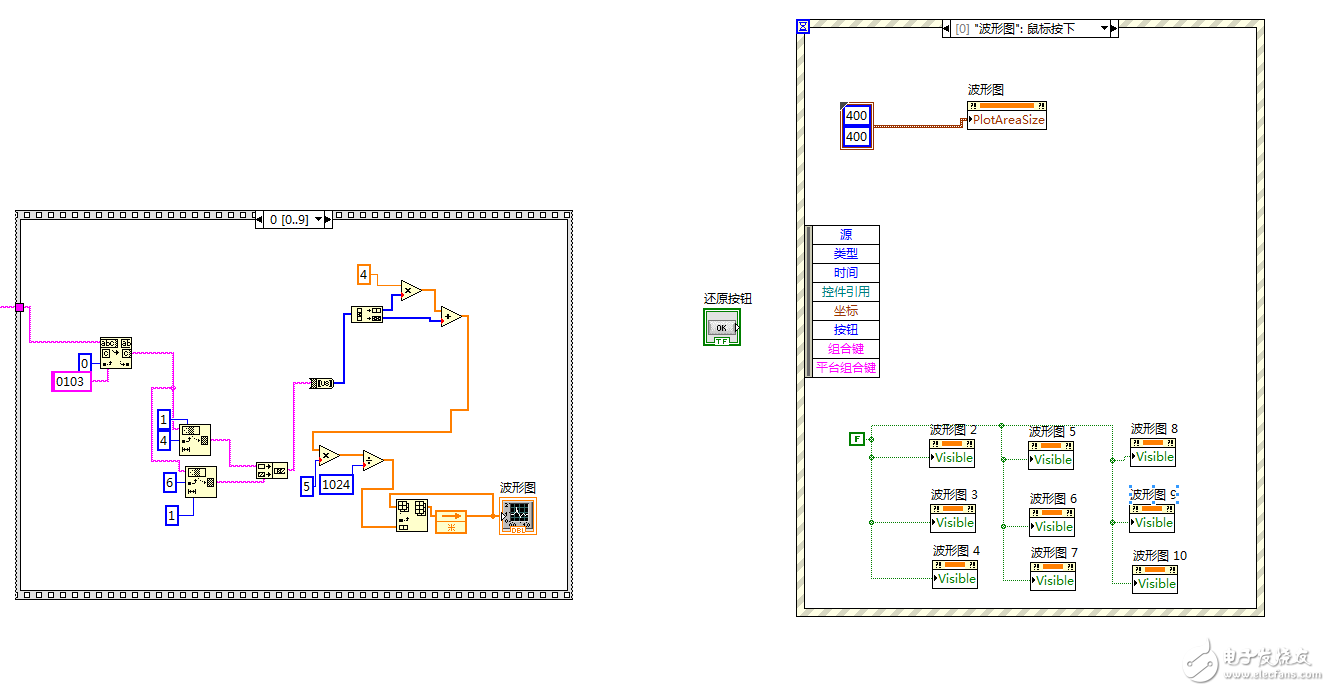Click the blue constant 4 by String Subset
Screen dimensions: 1330x691
point(164,439)
